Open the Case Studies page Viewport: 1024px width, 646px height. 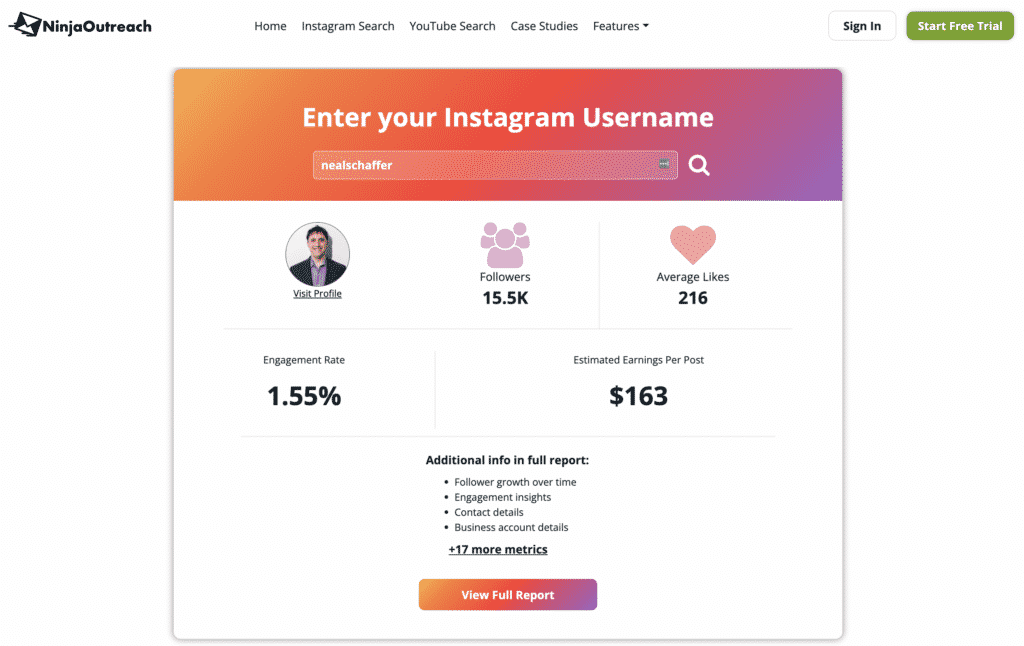[x=544, y=26]
